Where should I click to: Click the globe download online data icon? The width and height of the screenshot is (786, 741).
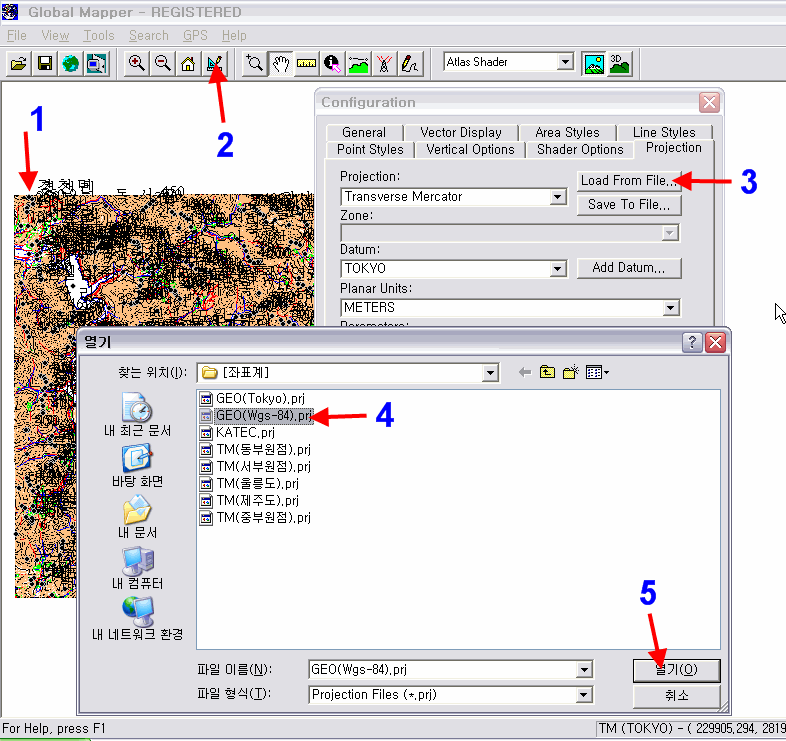71,64
